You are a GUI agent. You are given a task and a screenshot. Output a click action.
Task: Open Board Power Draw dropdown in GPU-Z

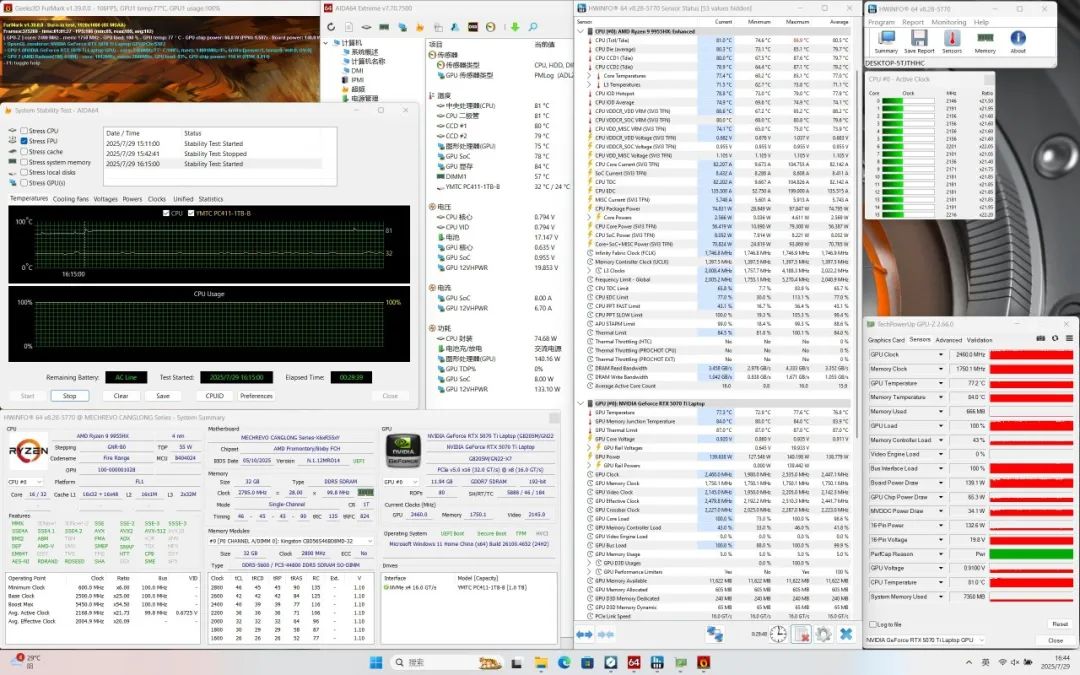coord(941,483)
